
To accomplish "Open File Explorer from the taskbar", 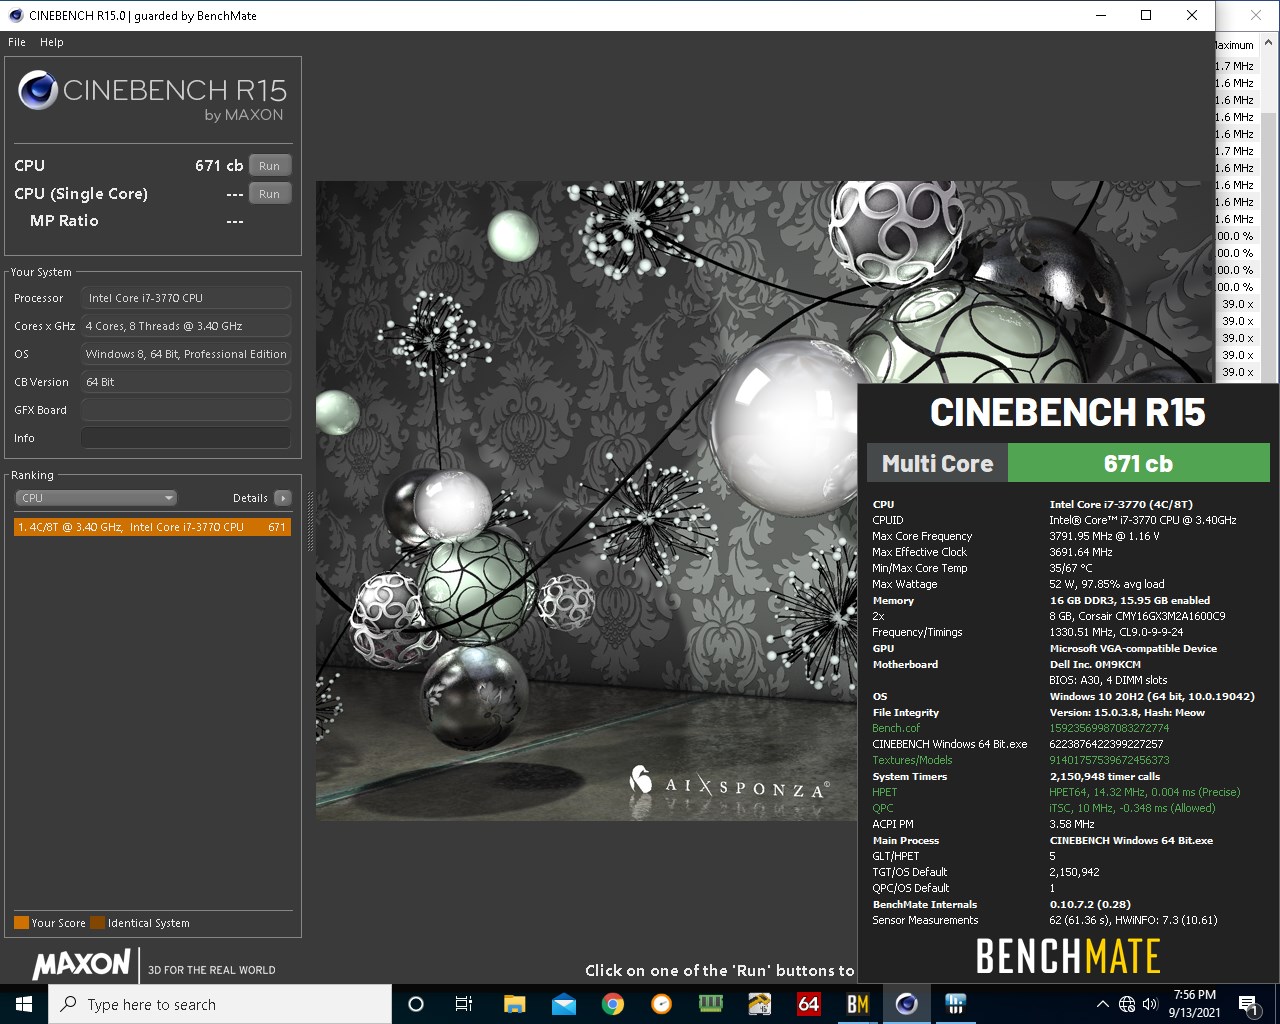I will [514, 1004].
